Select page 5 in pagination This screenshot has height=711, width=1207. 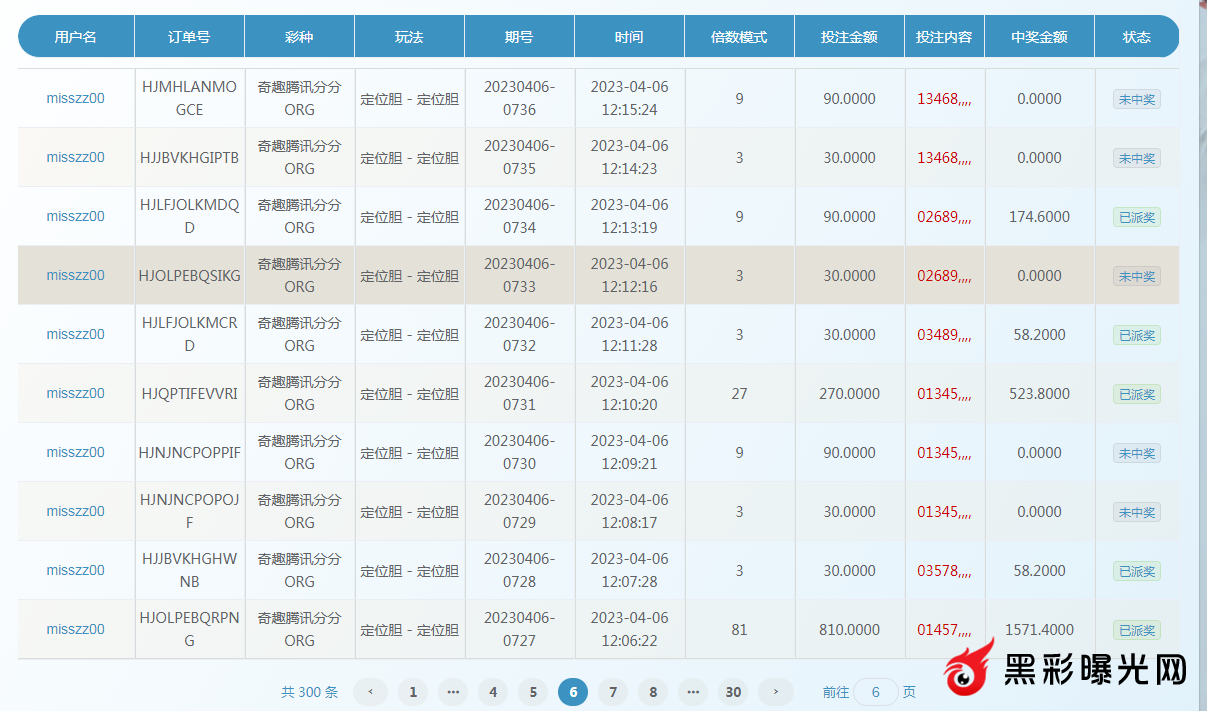[x=533, y=692]
